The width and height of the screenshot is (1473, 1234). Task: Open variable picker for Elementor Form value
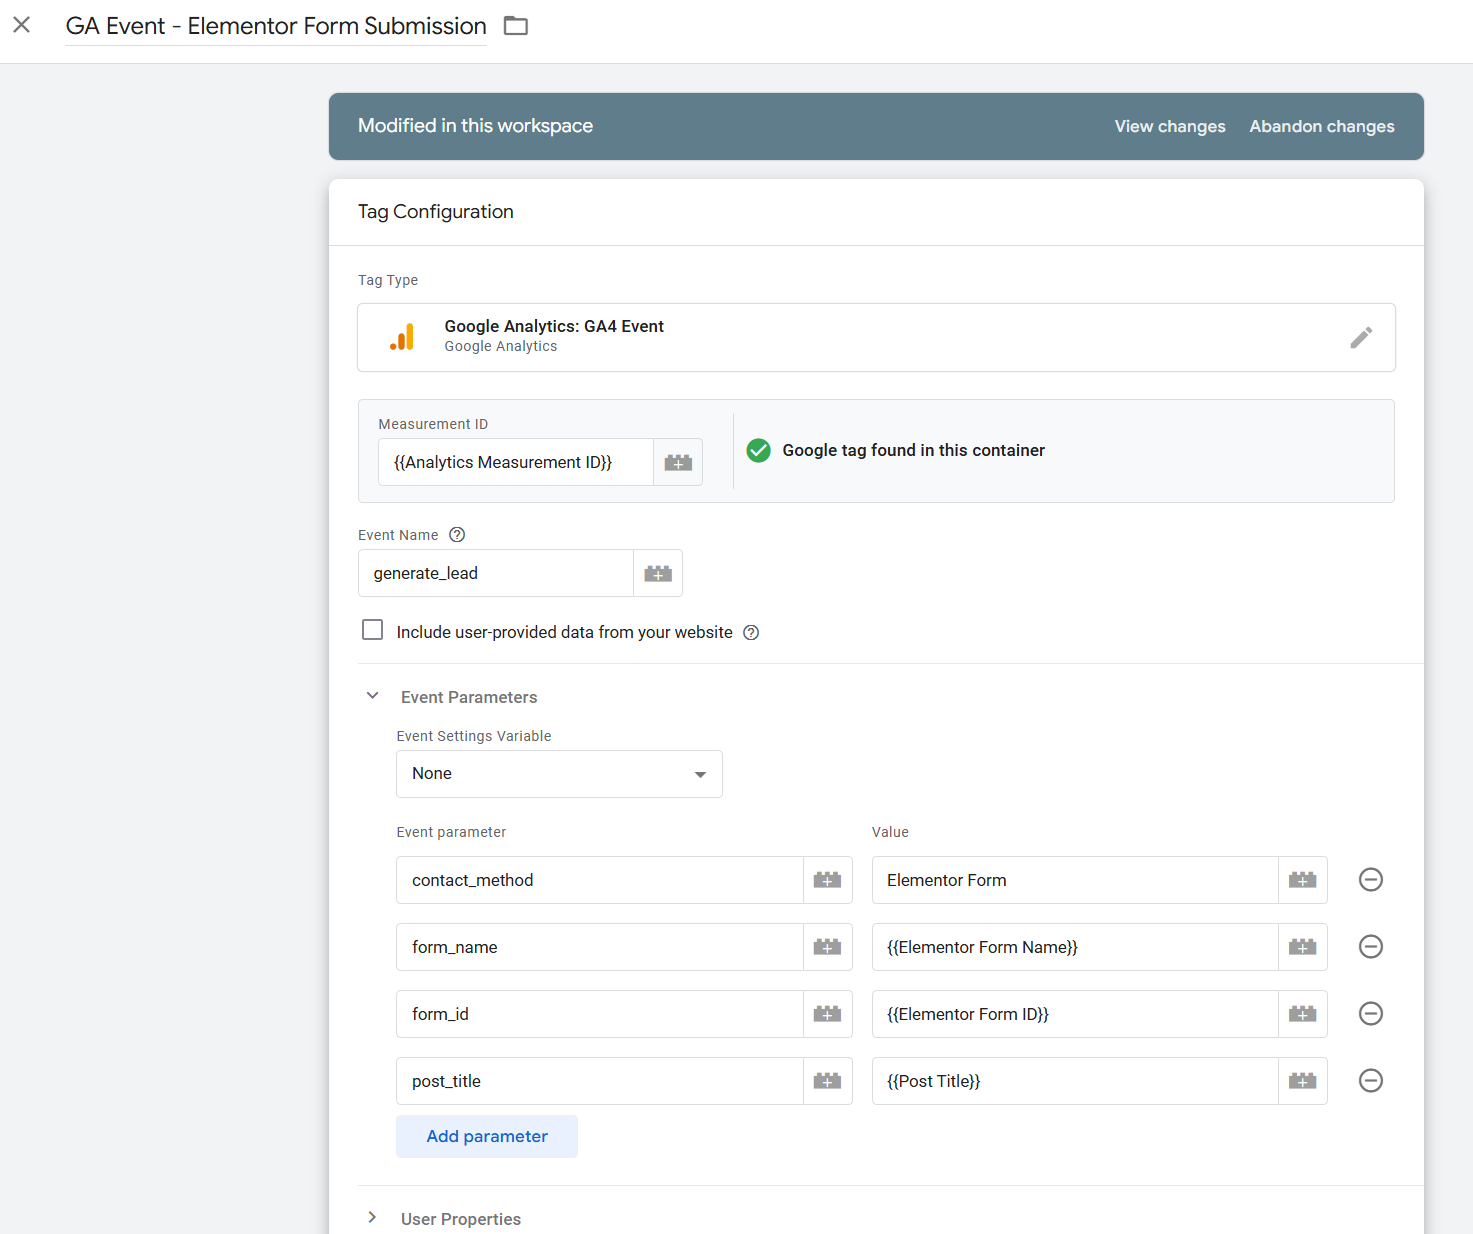pyautogui.click(x=1302, y=879)
